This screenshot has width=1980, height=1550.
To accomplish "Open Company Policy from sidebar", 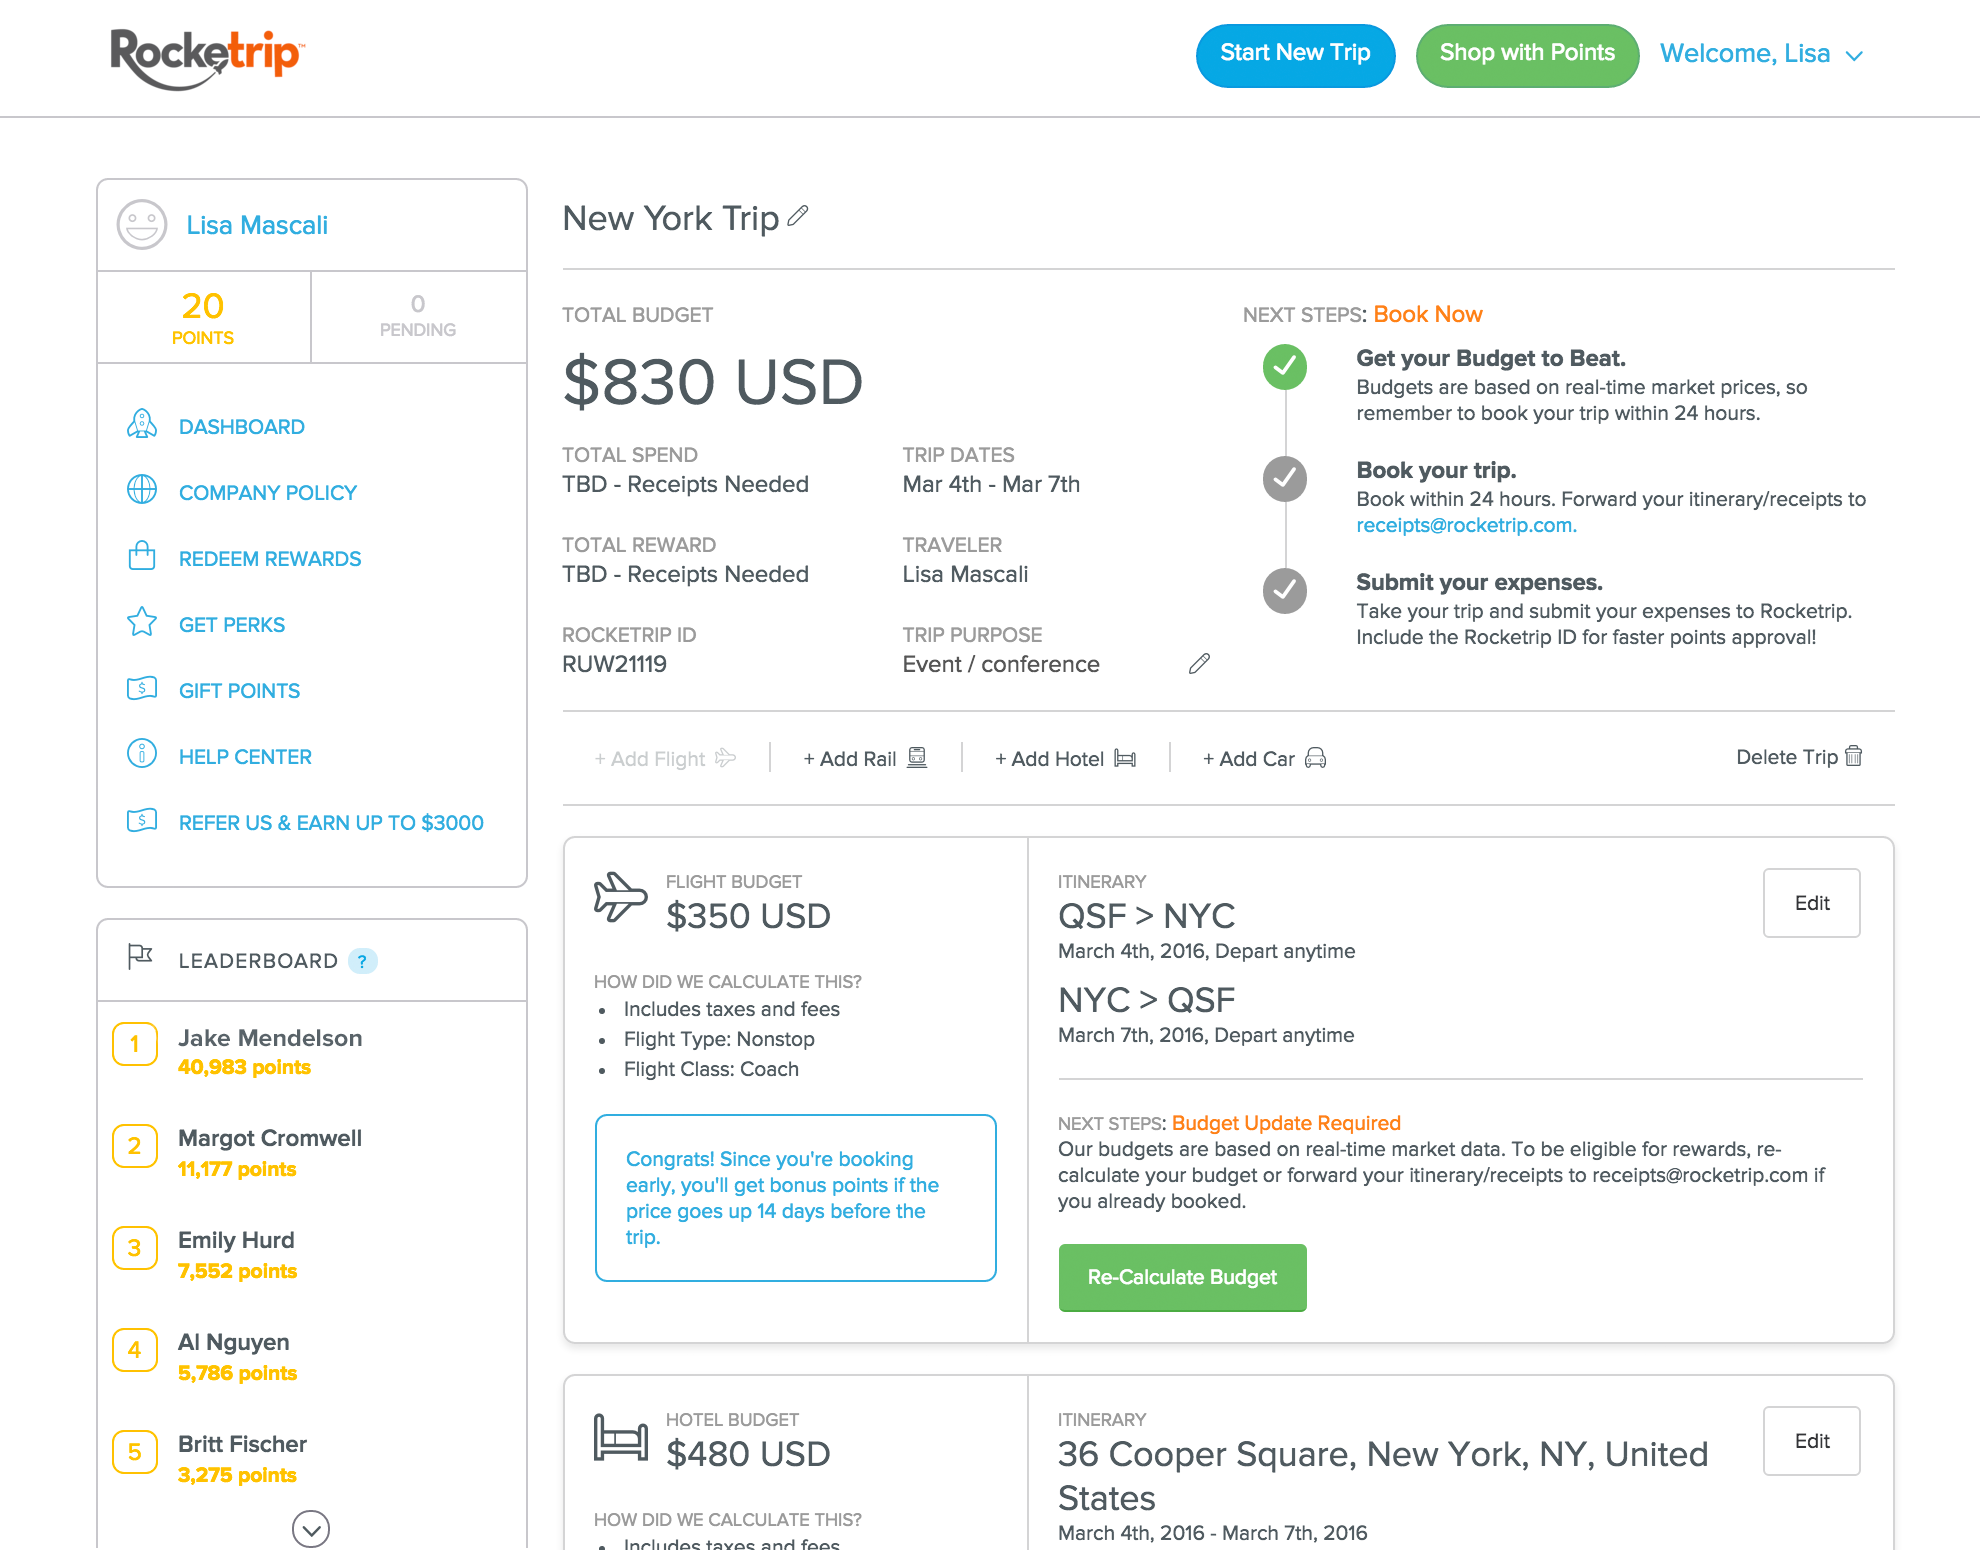I will pos(267,492).
